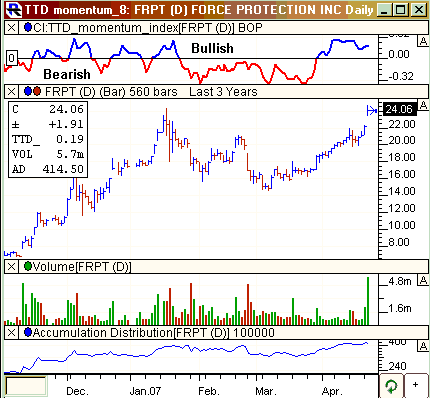Click the application icon in title bar
The image size is (430, 398).
point(14,10)
